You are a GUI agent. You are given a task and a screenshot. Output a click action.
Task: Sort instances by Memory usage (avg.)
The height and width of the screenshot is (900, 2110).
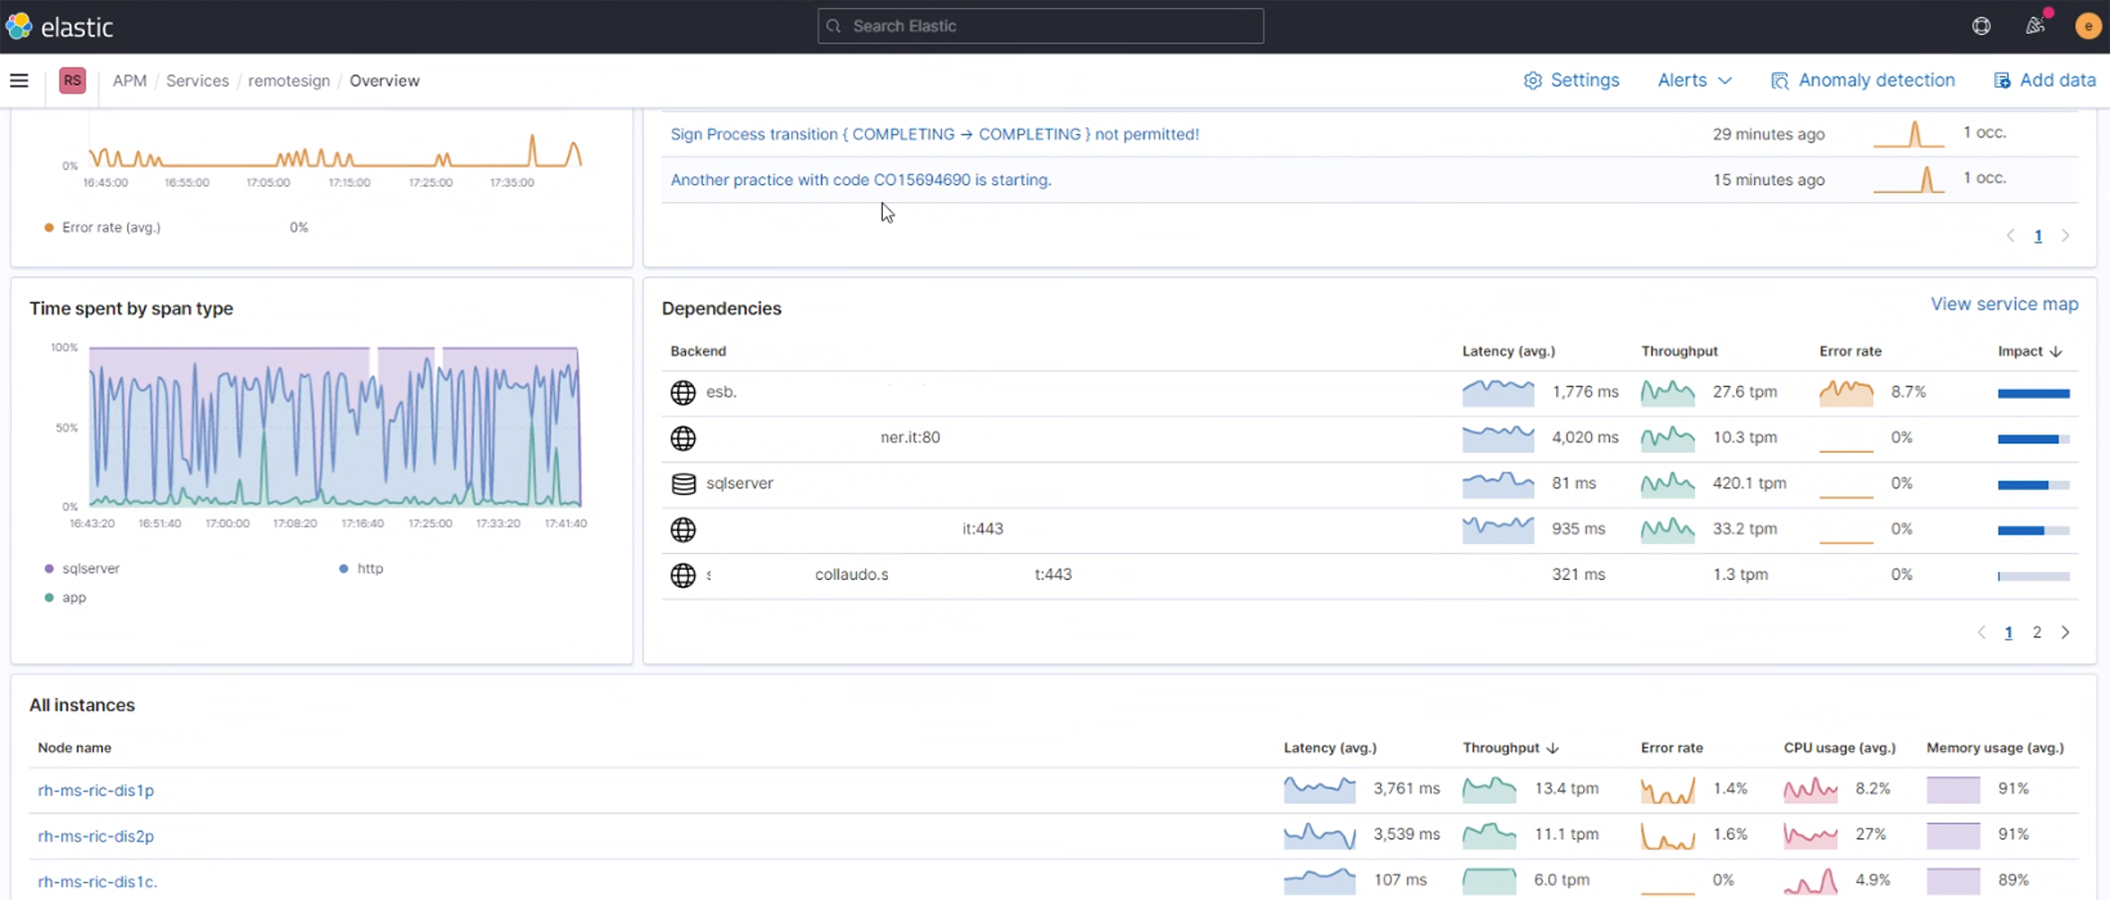1995,748
